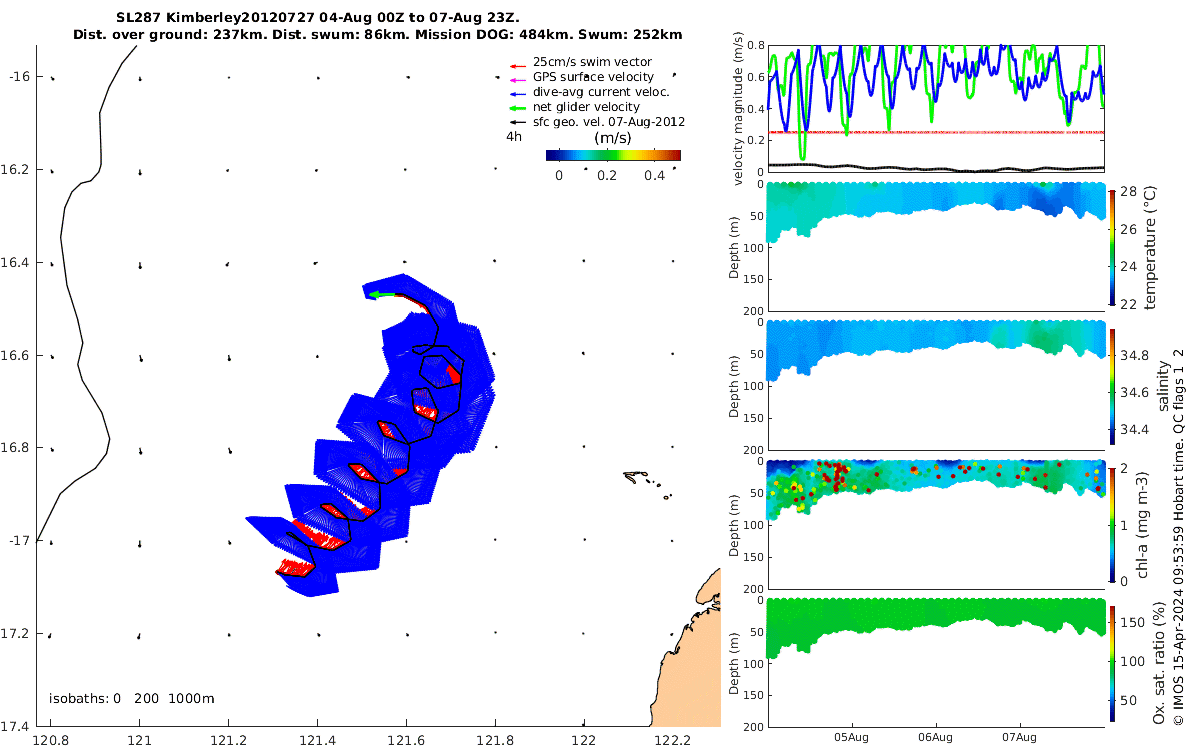Click the map latitude tick '-17'
The image size is (1200, 750).
click(x=20, y=541)
